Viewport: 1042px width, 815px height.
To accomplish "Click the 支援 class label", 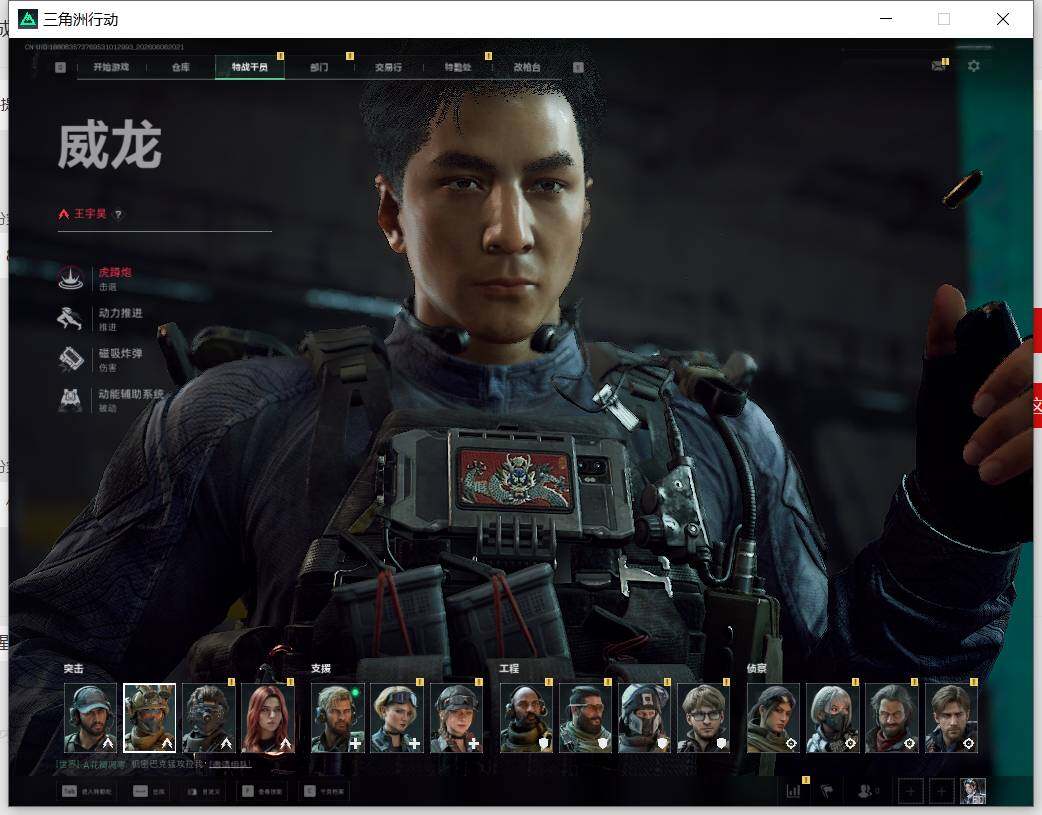I will [x=321, y=669].
